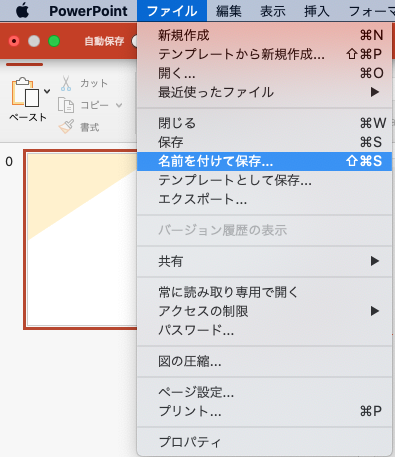The width and height of the screenshot is (395, 457).
Task: Open the 表示 menu
Action: coord(273,11)
